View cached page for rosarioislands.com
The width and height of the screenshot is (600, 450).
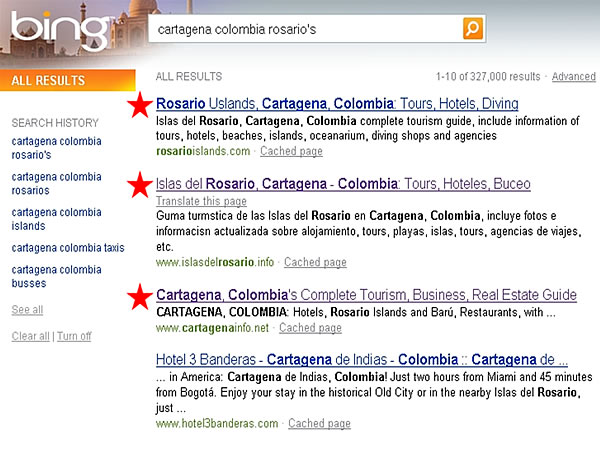click(291, 151)
